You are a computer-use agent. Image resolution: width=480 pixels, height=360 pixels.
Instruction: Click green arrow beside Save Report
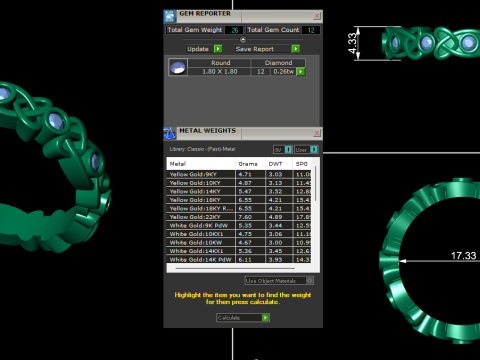(295, 49)
